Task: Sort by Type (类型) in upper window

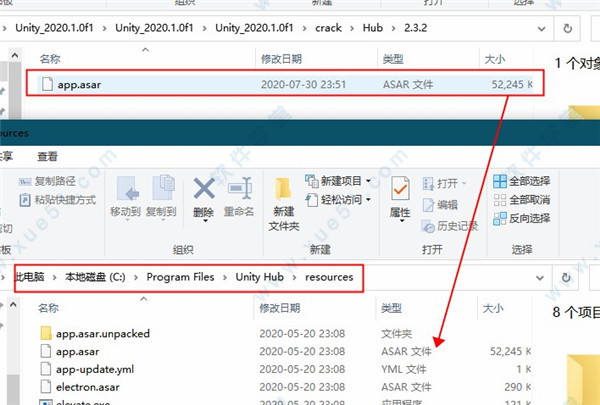Action: (x=393, y=59)
